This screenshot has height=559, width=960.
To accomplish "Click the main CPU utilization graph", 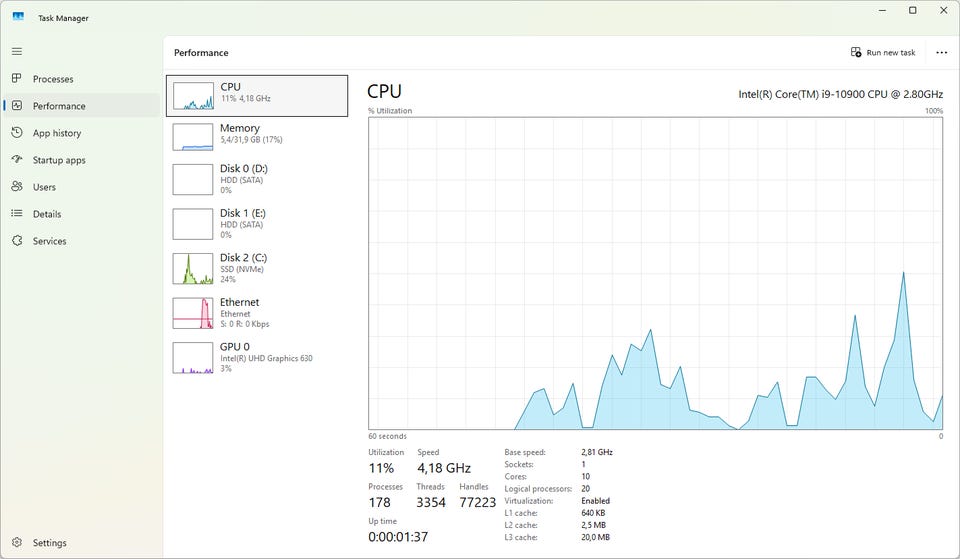I will (x=655, y=273).
